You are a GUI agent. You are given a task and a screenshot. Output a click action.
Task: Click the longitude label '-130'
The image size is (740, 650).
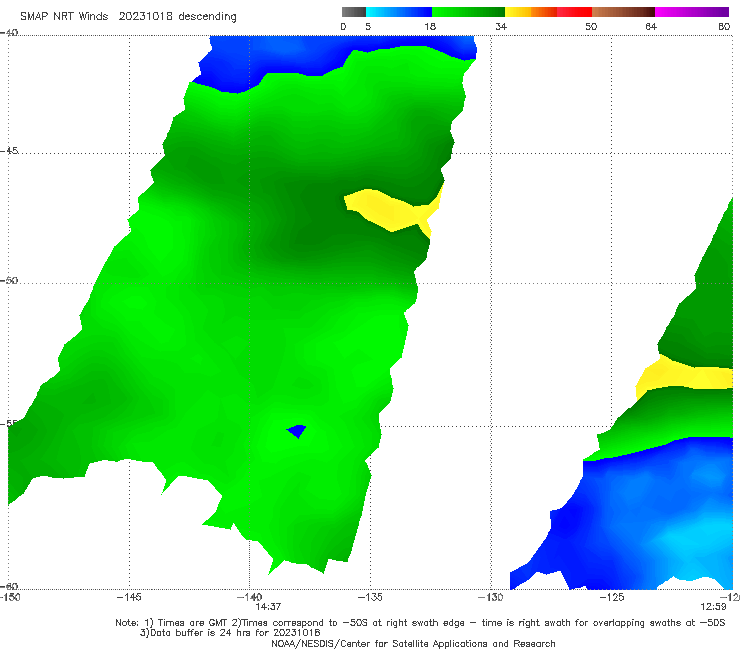(x=491, y=597)
